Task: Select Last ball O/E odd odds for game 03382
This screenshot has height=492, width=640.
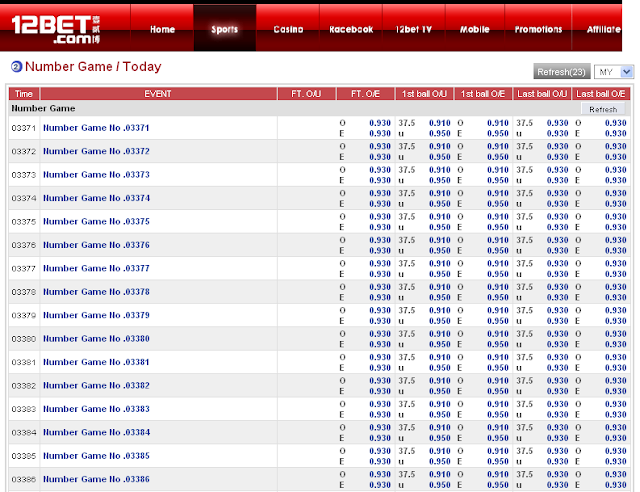Action: tap(616, 381)
